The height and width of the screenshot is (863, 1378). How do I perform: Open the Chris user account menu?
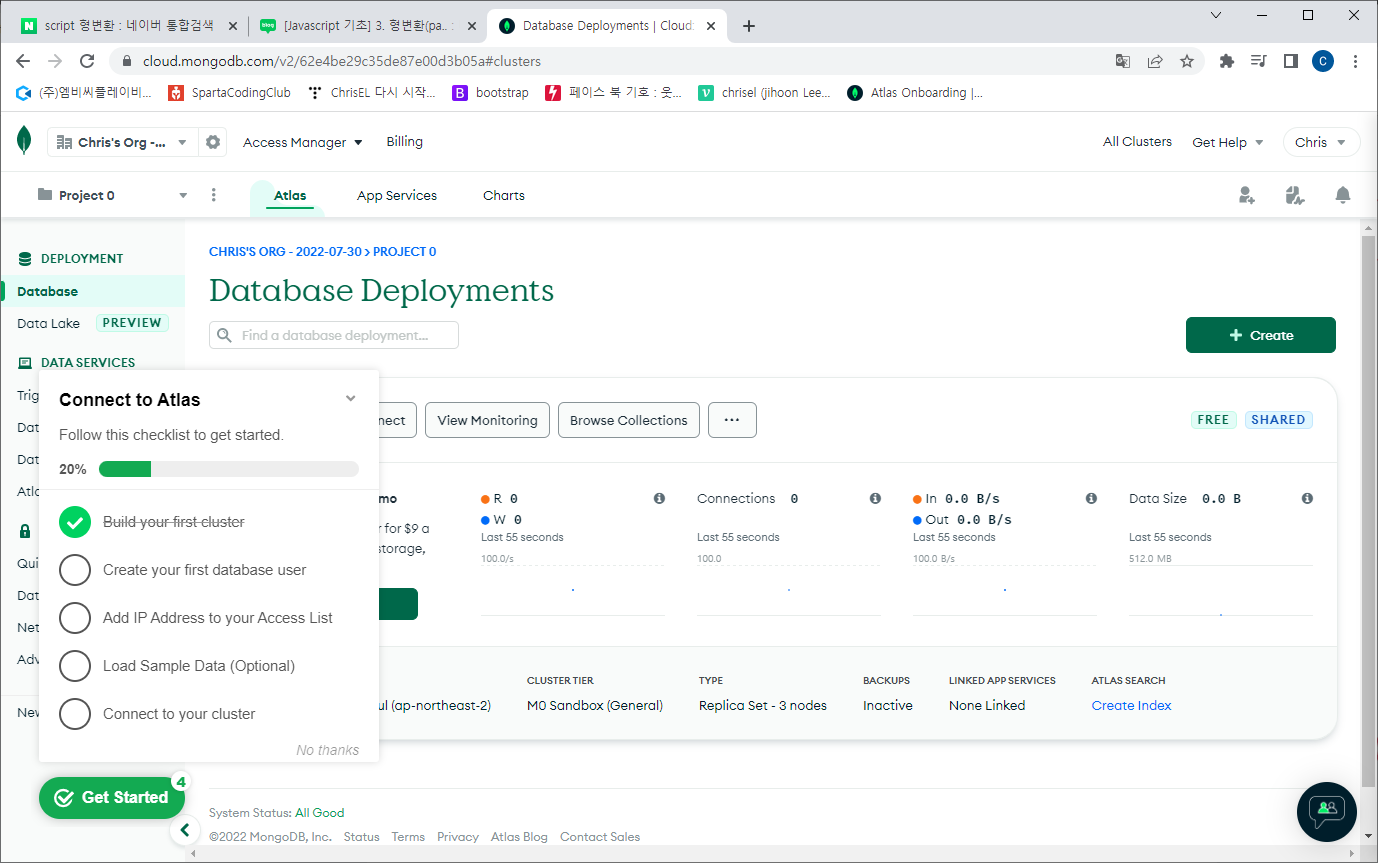click(1321, 142)
